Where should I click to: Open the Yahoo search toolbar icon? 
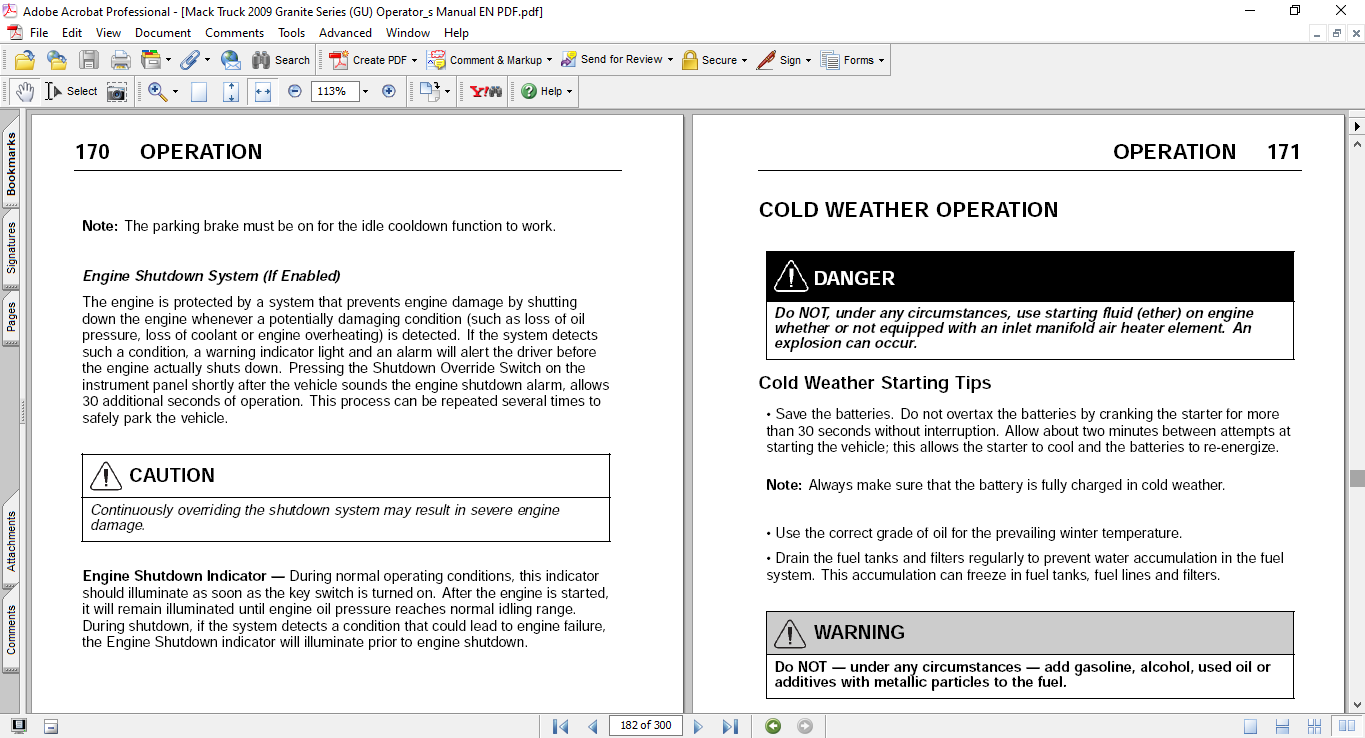pyautogui.click(x=486, y=91)
